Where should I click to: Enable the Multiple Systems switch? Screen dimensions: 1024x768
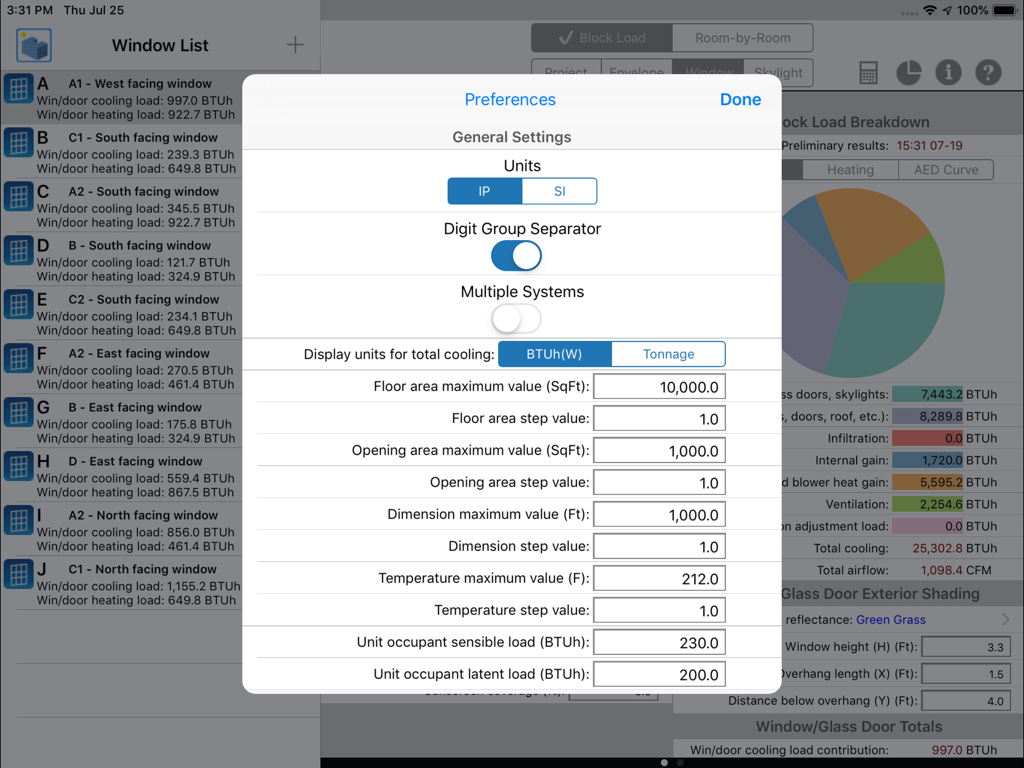pyautogui.click(x=516, y=318)
